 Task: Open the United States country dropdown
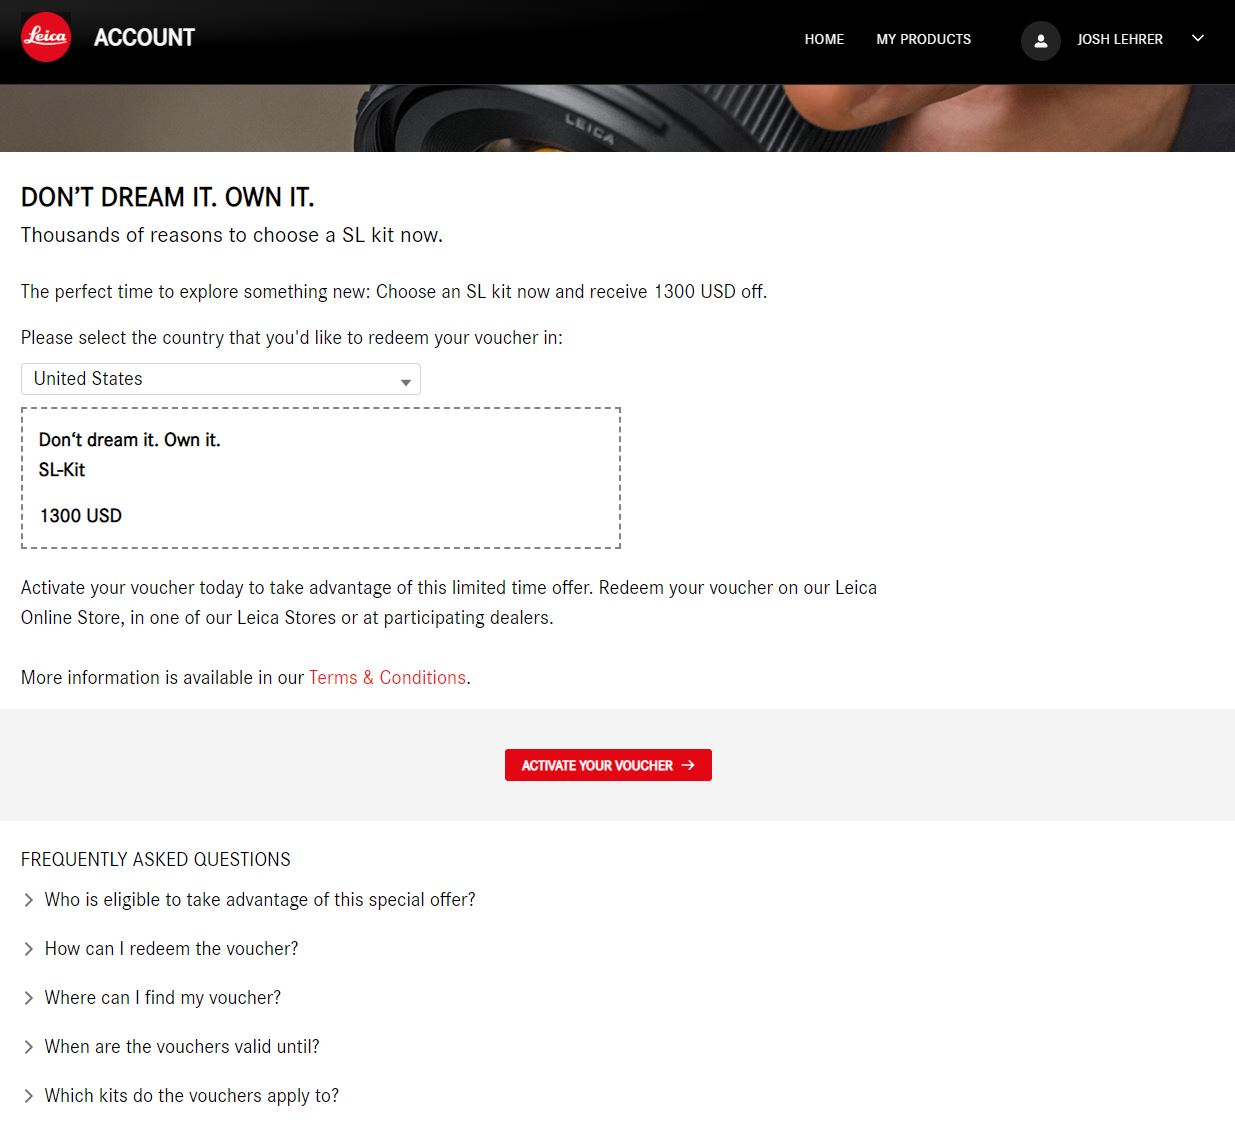click(x=220, y=379)
